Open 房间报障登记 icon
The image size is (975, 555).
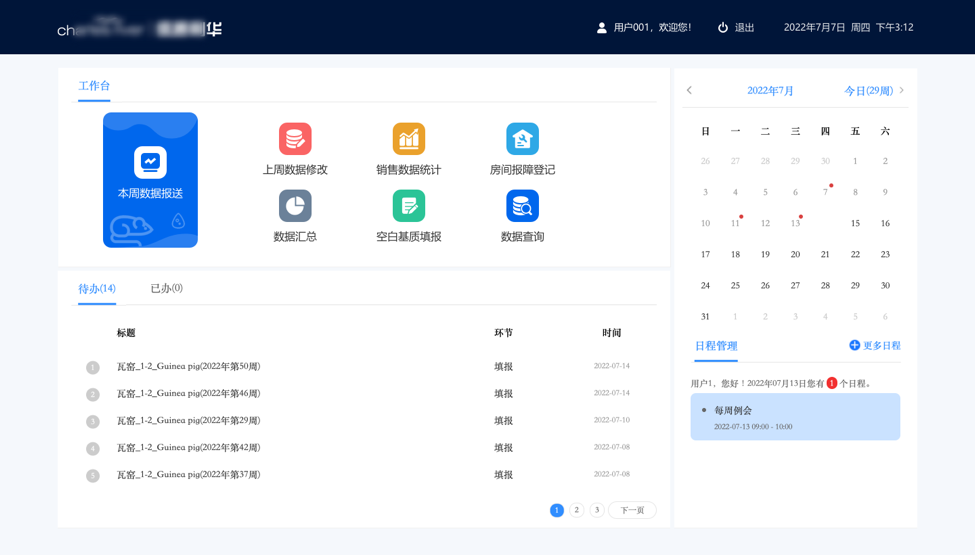(522, 139)
